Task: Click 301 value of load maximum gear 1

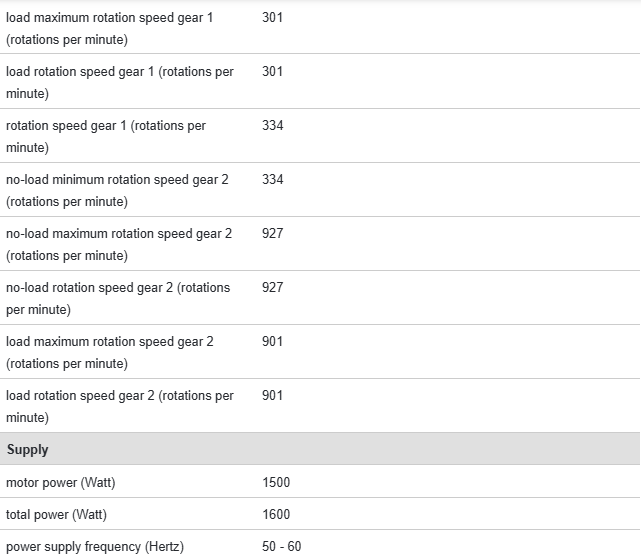Action: click(273, 18)
